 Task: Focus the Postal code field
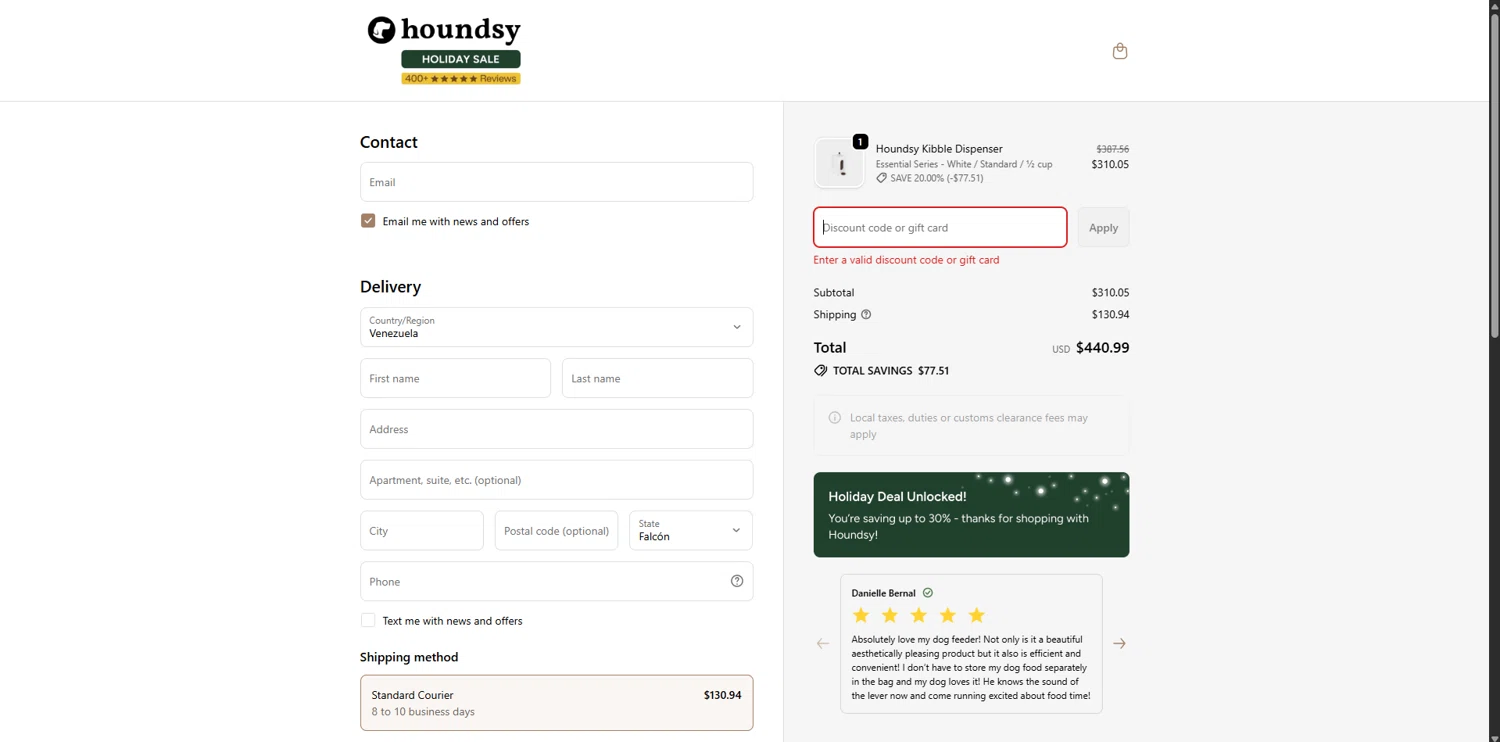[556, 530]
